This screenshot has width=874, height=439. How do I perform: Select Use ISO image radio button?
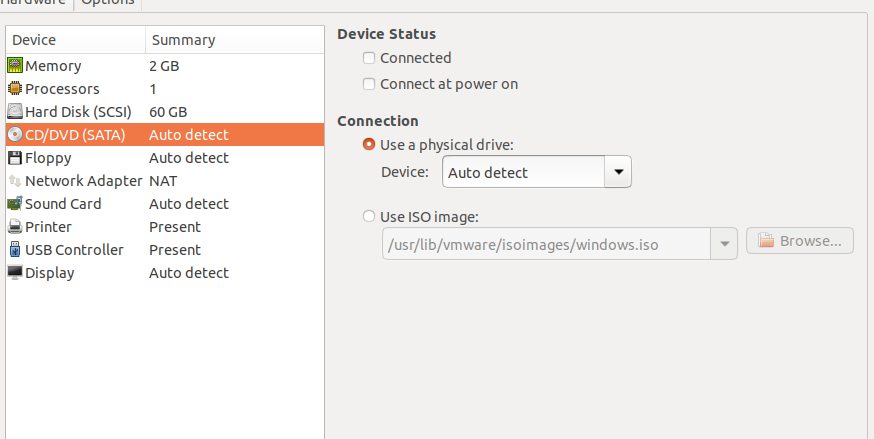coord(370,216)
